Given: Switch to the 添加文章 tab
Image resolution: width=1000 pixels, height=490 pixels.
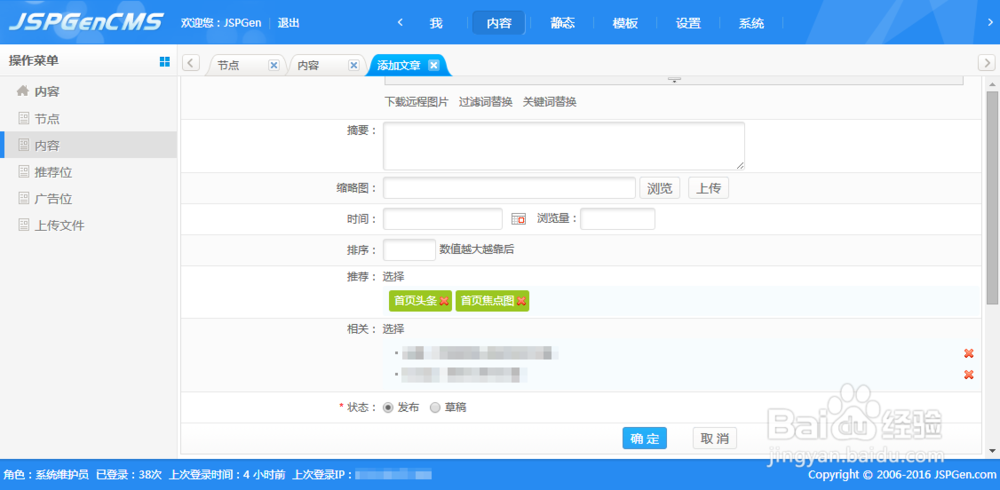Looking at the screenshot, I should coord(399,65).
